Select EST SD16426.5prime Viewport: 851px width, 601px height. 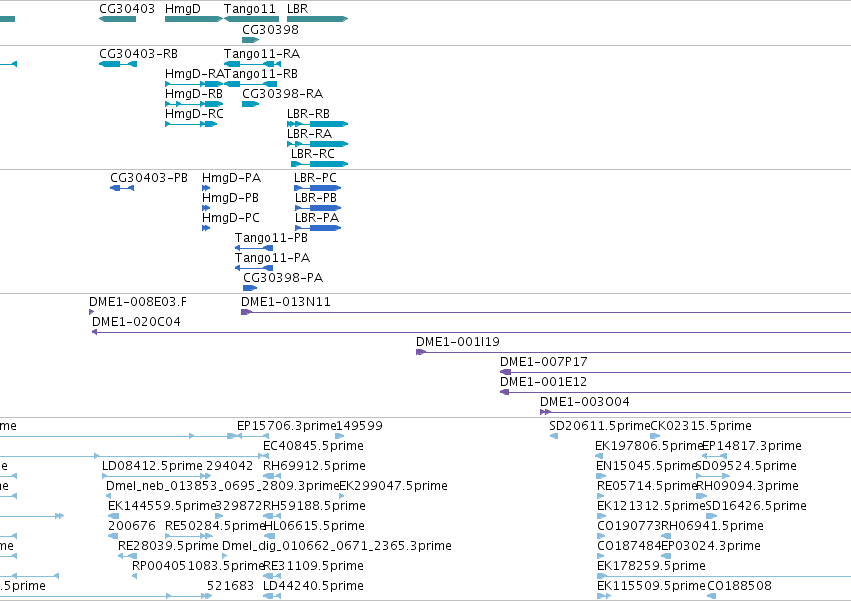coord(711,516)
